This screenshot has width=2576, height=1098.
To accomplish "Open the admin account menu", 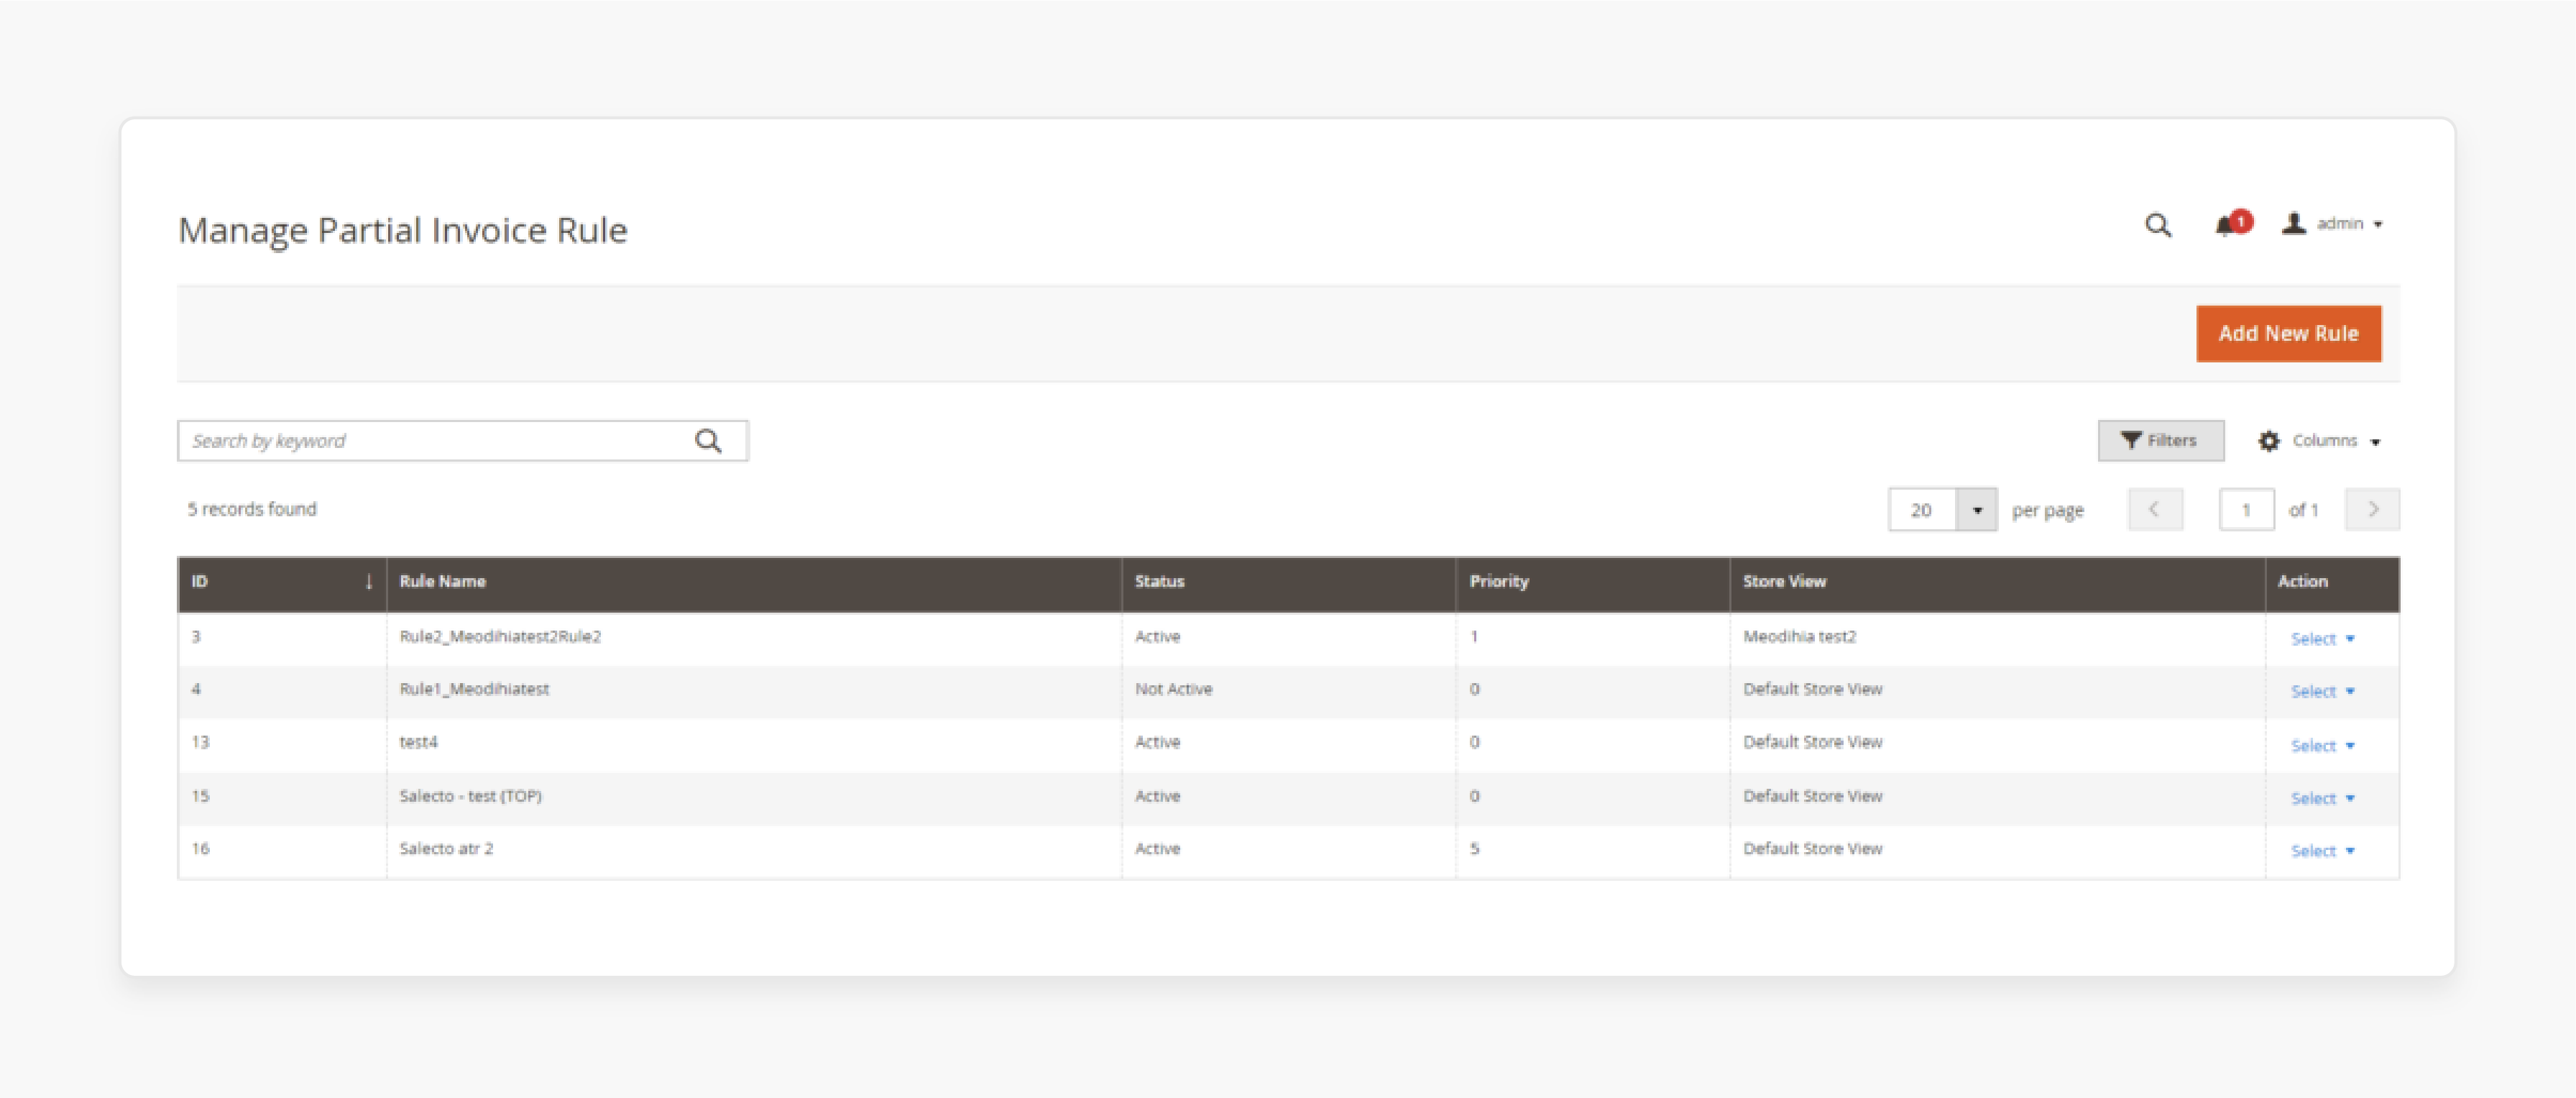I will click(2332, 224).
